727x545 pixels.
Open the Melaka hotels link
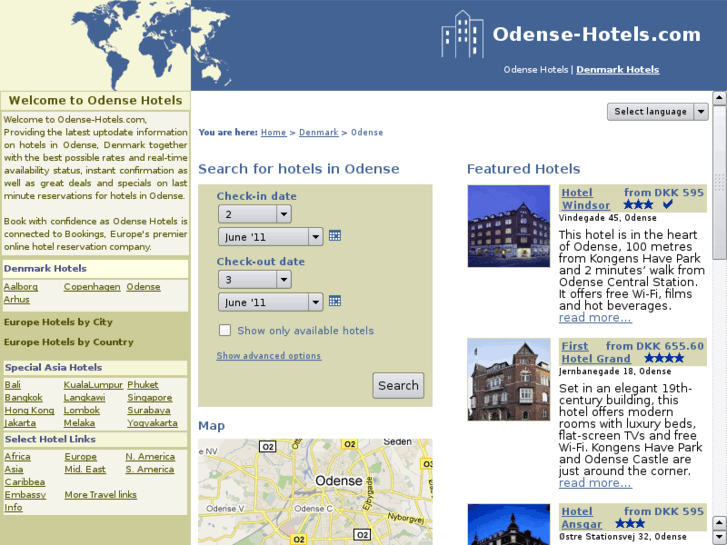coord(79,423)
